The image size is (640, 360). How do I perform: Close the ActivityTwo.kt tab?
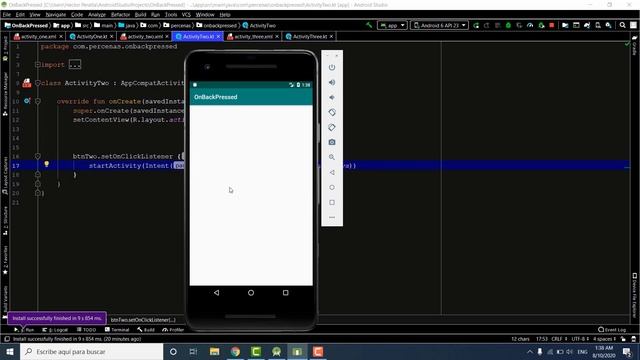(x=218, y=36)
